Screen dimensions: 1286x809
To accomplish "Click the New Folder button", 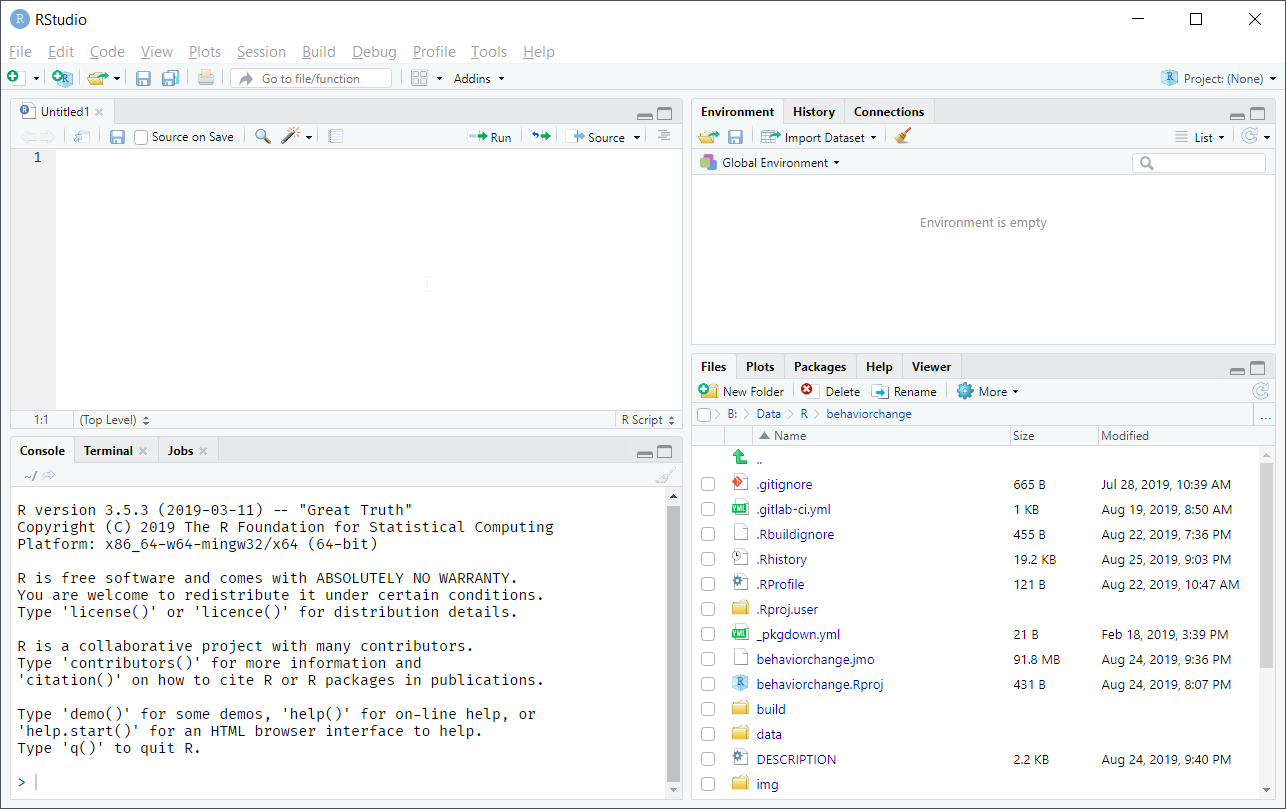I will click(x=741, y=391).
